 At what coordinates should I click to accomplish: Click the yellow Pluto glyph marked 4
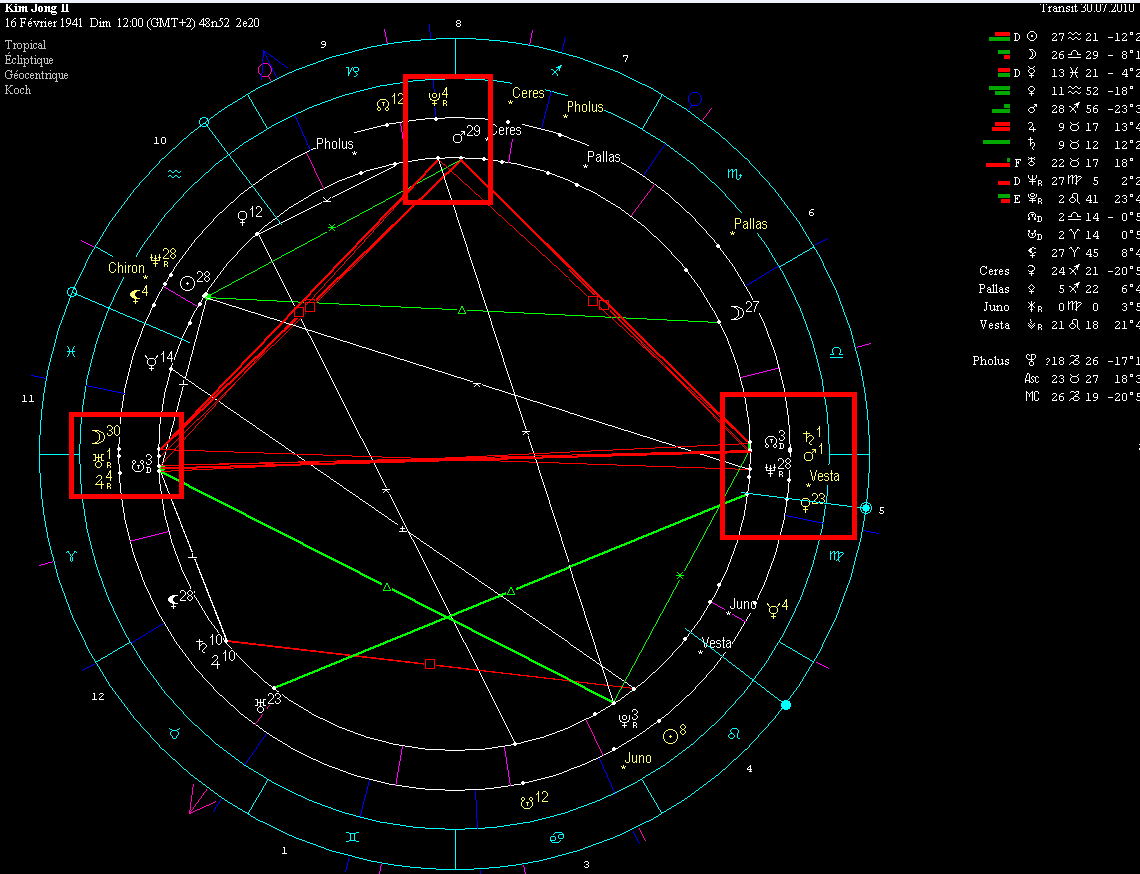[434, 98]
